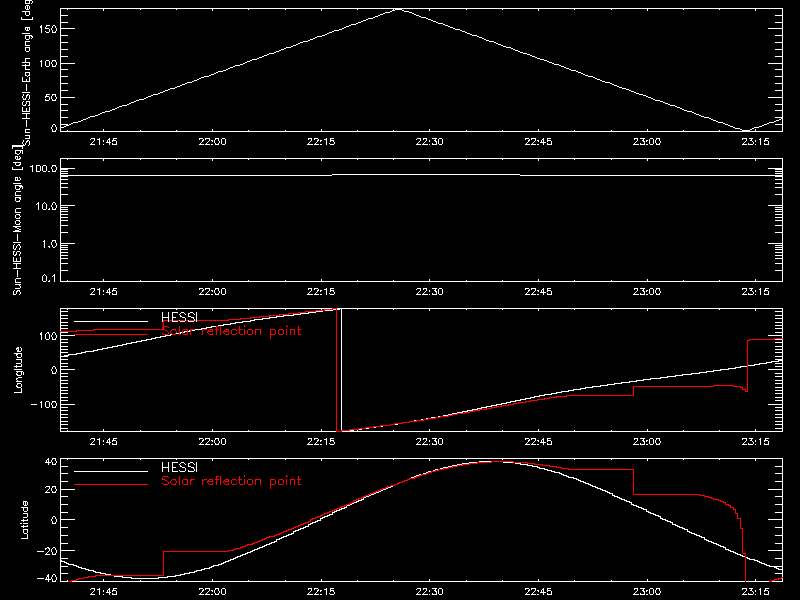Click the Sun-HESSI-Earth angle axis label
The image size is (800, 600).
coord(27,72)
